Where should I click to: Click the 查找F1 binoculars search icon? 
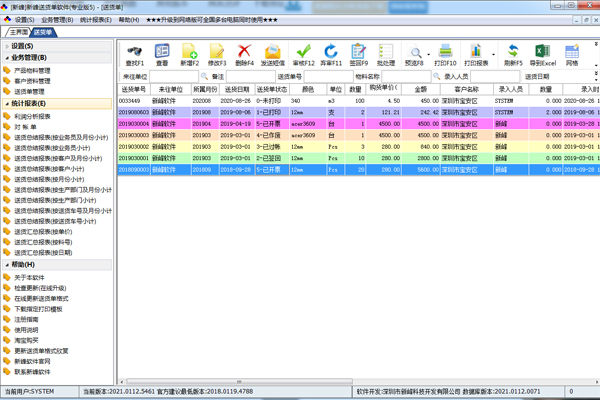[x=134, y=54]
